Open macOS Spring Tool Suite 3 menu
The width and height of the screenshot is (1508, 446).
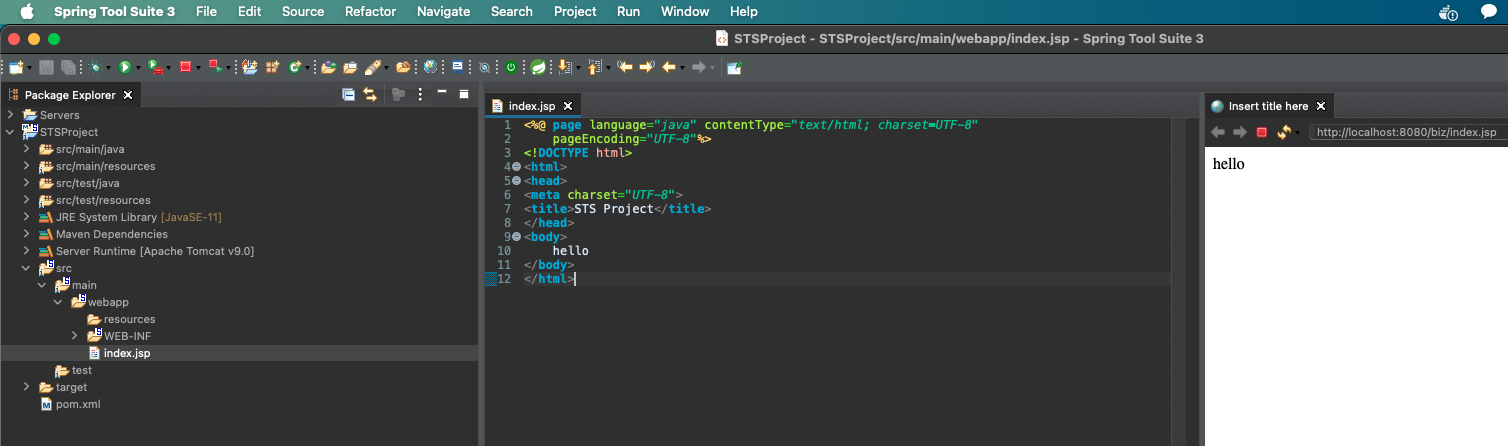pos(114,12)
